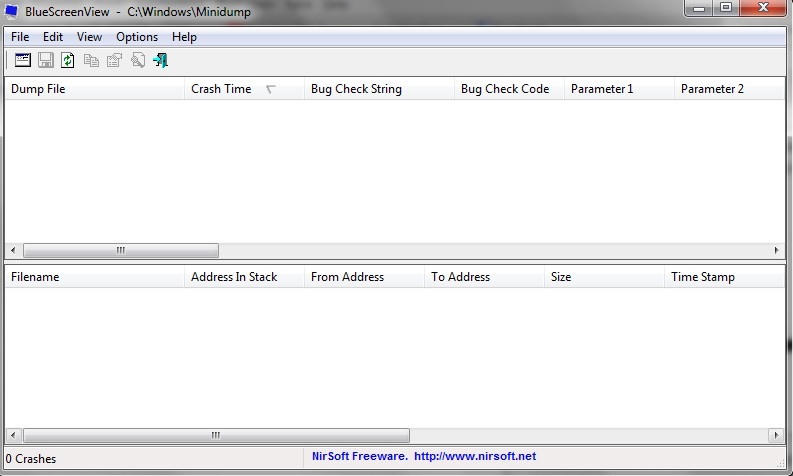Sort by the Bug Check String column
This screenshot has width=793, height=476.
379,89
